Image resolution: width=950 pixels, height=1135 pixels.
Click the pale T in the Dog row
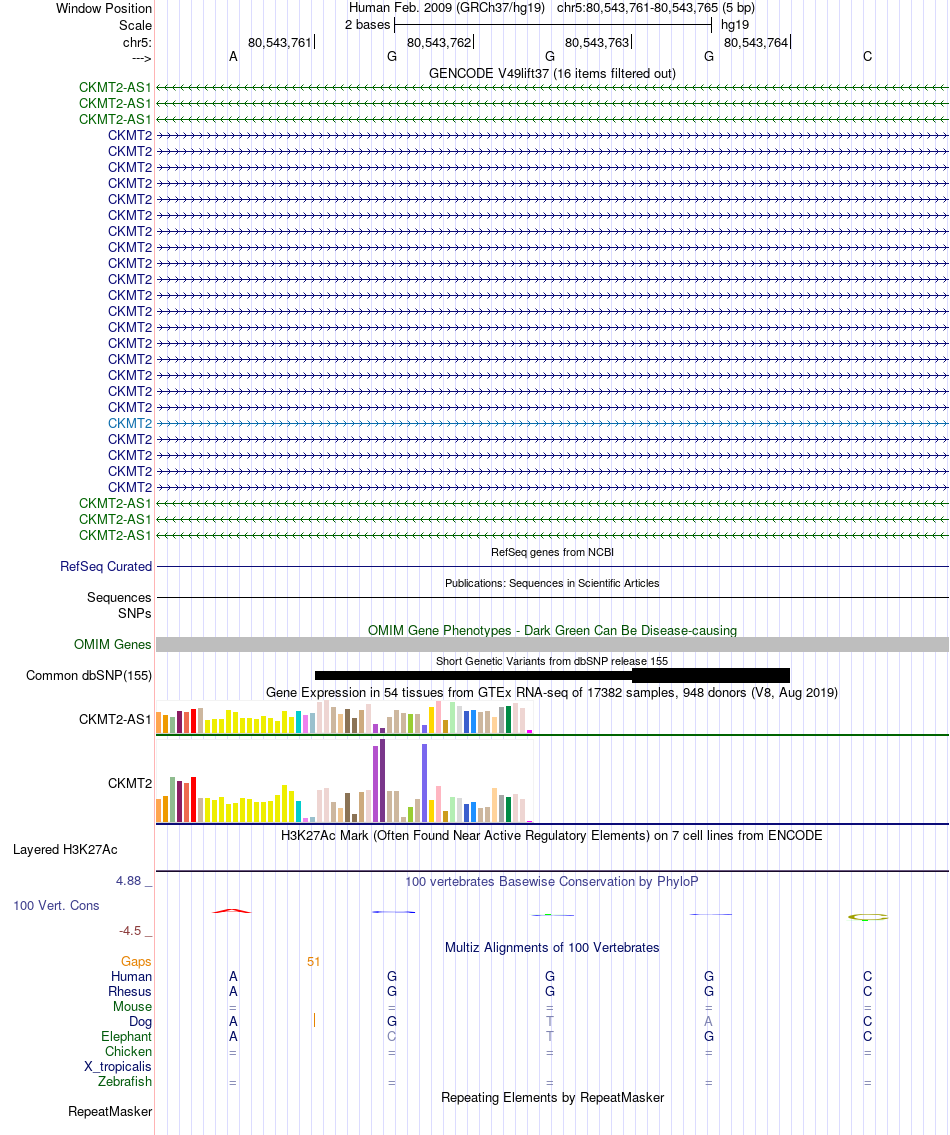pos(550,1021)
